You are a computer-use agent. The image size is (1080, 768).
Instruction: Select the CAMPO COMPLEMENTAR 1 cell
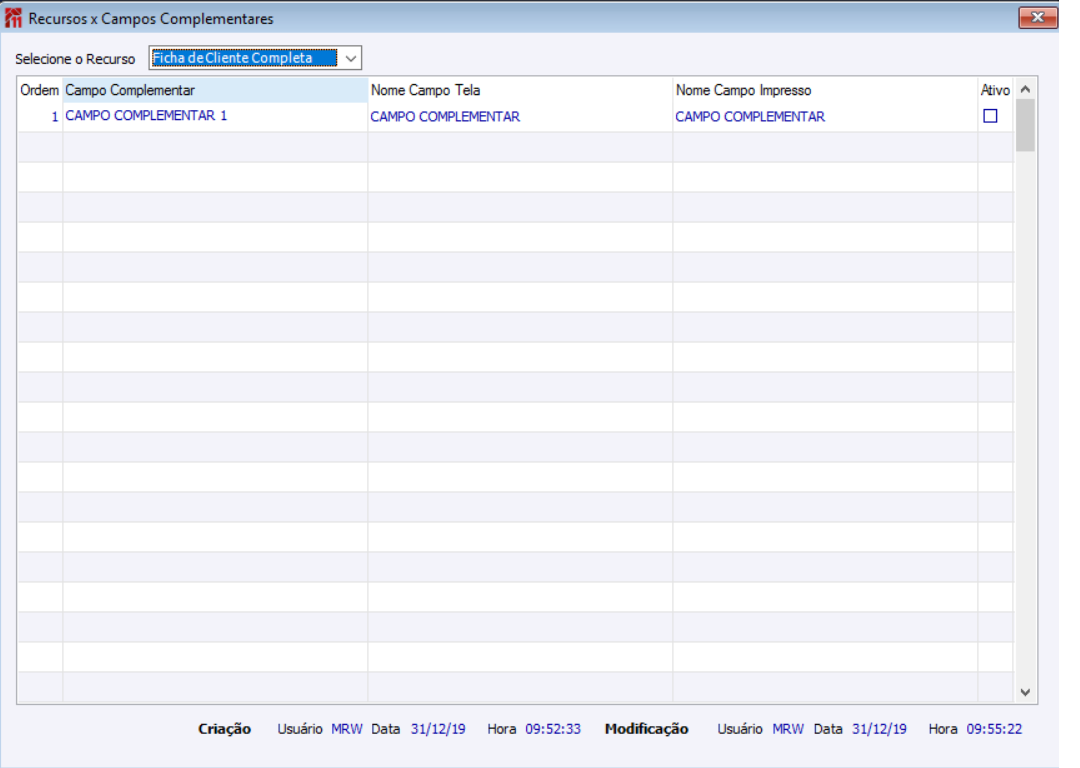tap(215, 116)
